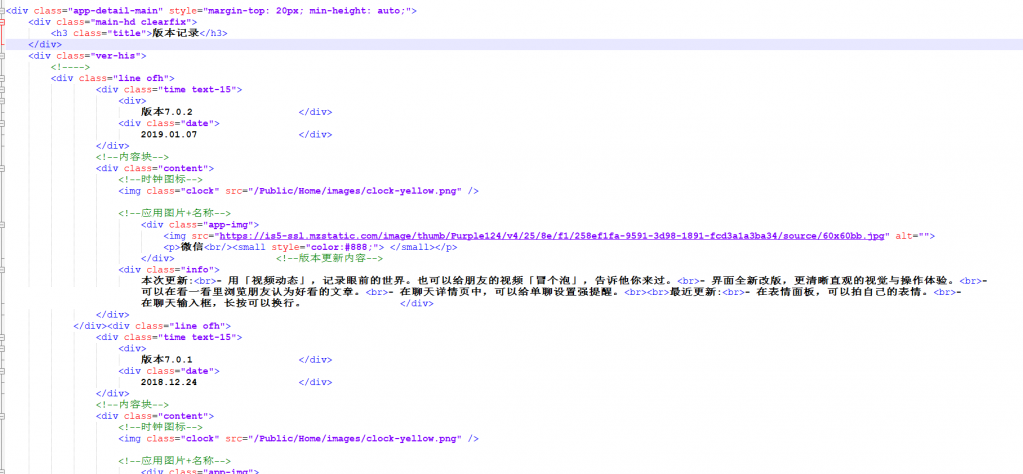1023x474 pixels.
Task: Collapse the app-detail-main div fold
Action: (x=4, y=10)
